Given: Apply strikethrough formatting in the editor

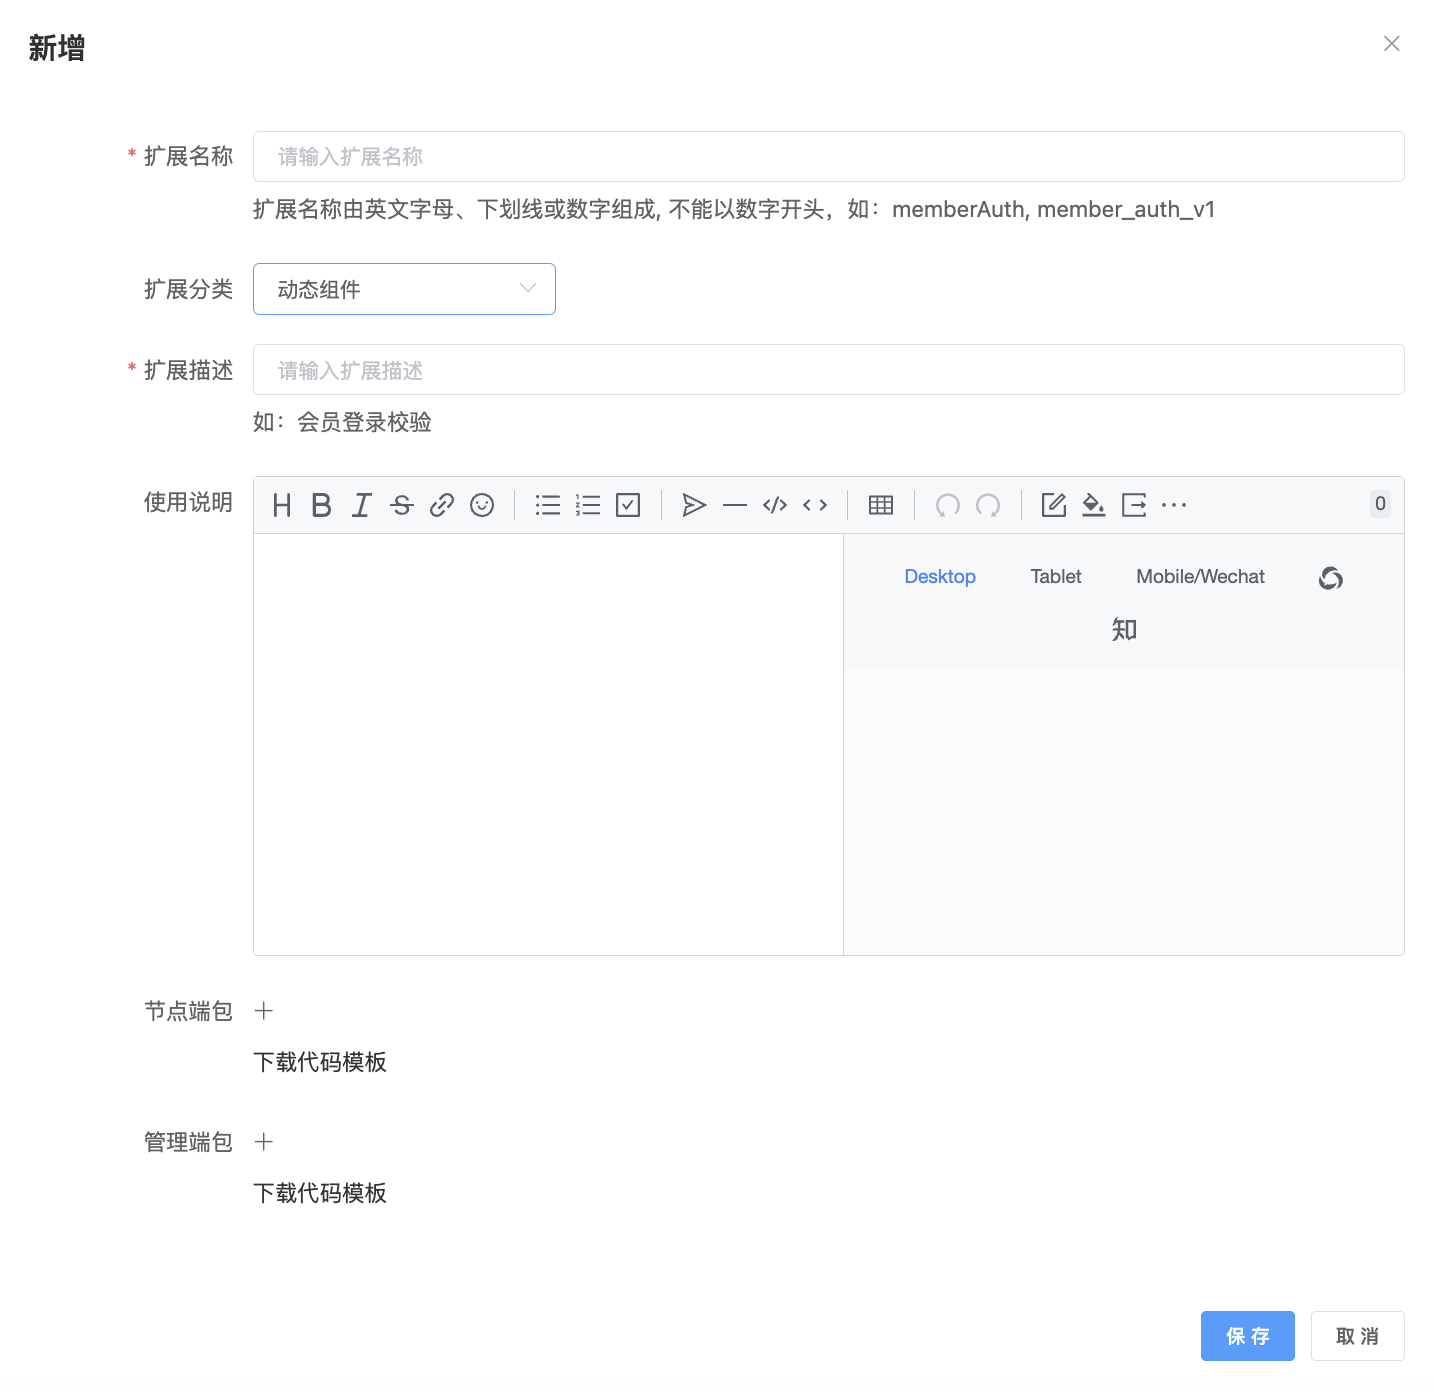Looking at the screenshot, I should point(402,506).
